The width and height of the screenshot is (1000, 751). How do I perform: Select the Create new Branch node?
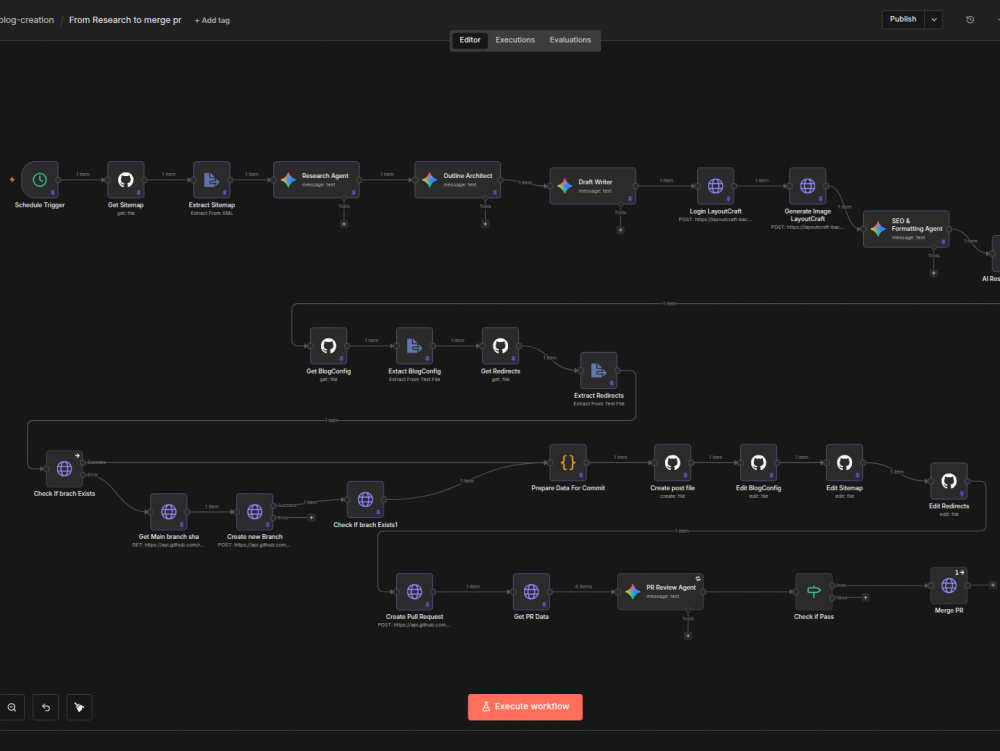click(254, 511)
